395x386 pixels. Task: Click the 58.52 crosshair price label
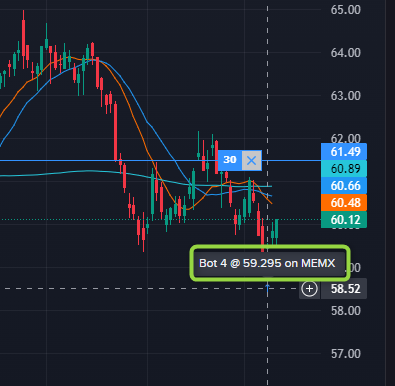pyautogui.click(x=344, y=289)
